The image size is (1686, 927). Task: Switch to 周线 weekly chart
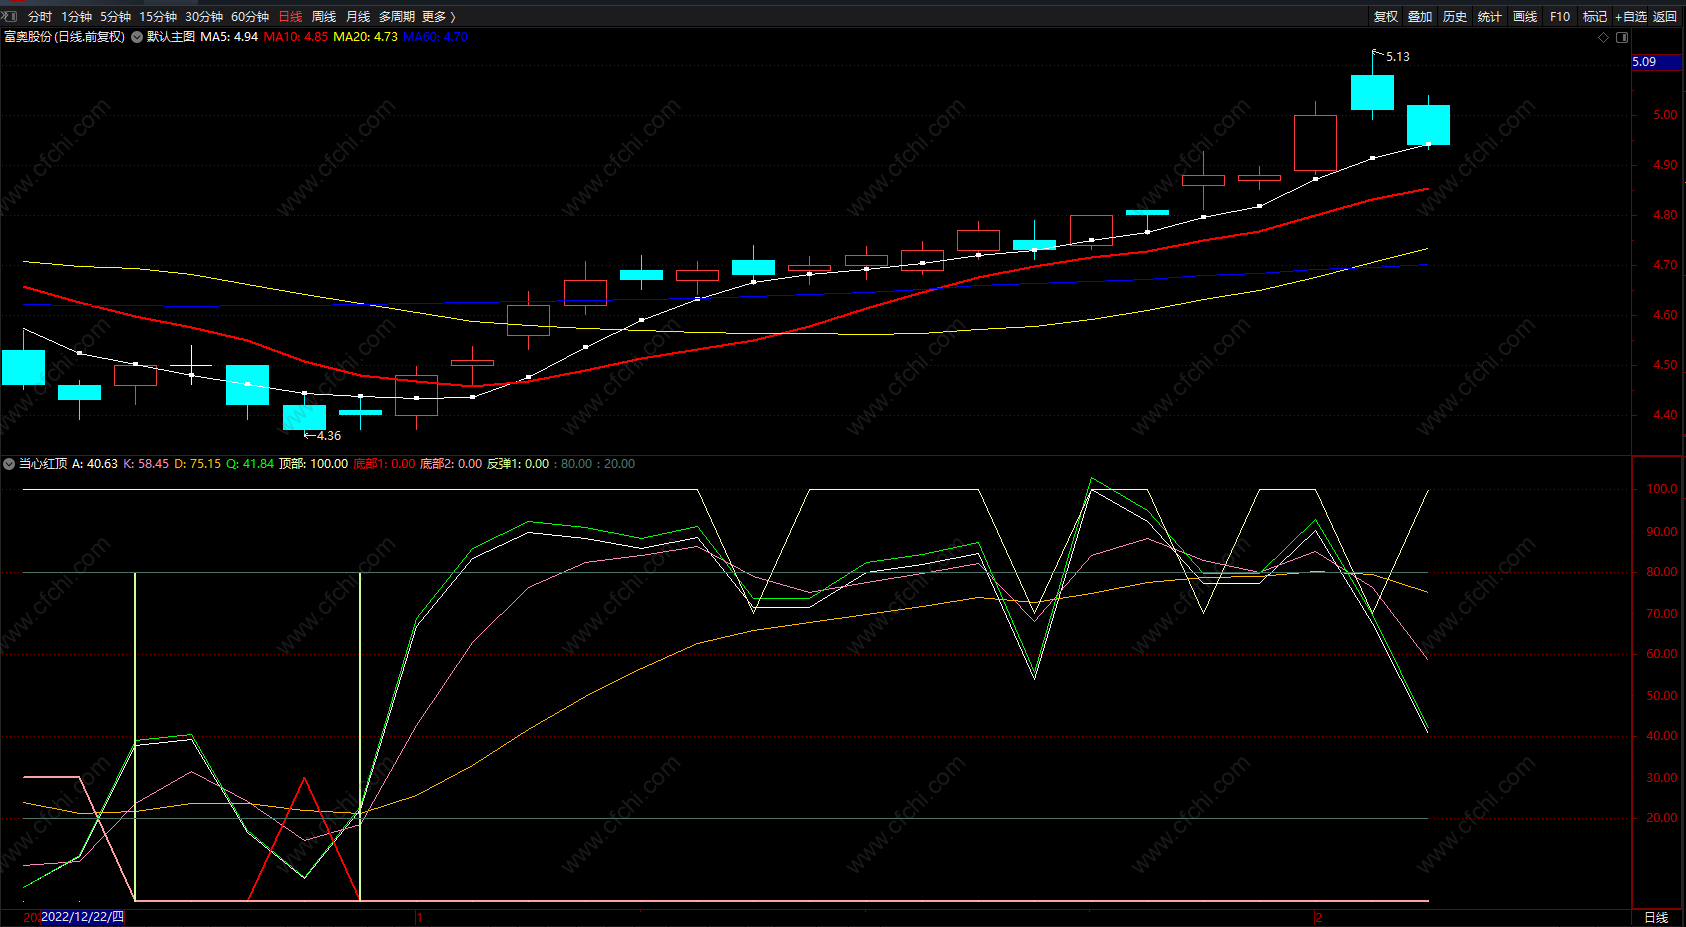(x=324, y=17)
